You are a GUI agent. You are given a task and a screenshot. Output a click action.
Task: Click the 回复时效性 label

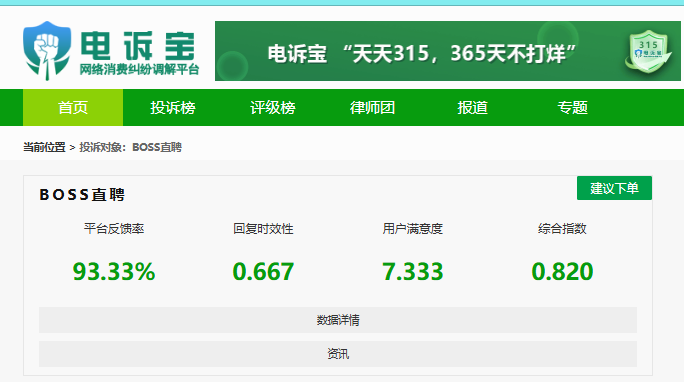(263, 229)
